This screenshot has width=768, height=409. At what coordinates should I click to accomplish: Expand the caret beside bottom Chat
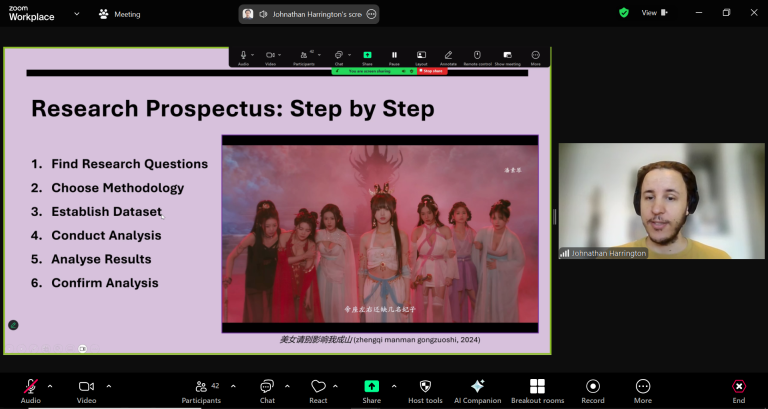(x=287, y=386)
